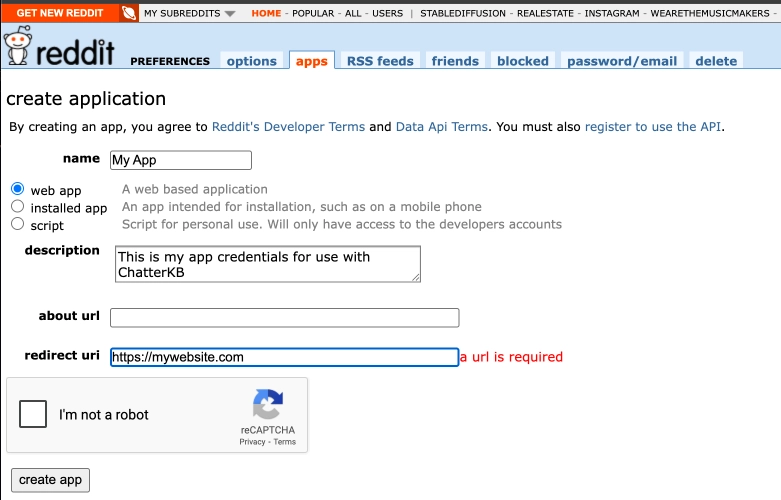Viewport: 781px width, 500px height.
Task: Open the WeAreTheMusicMakers subreddit link
Action: point(710,13)
